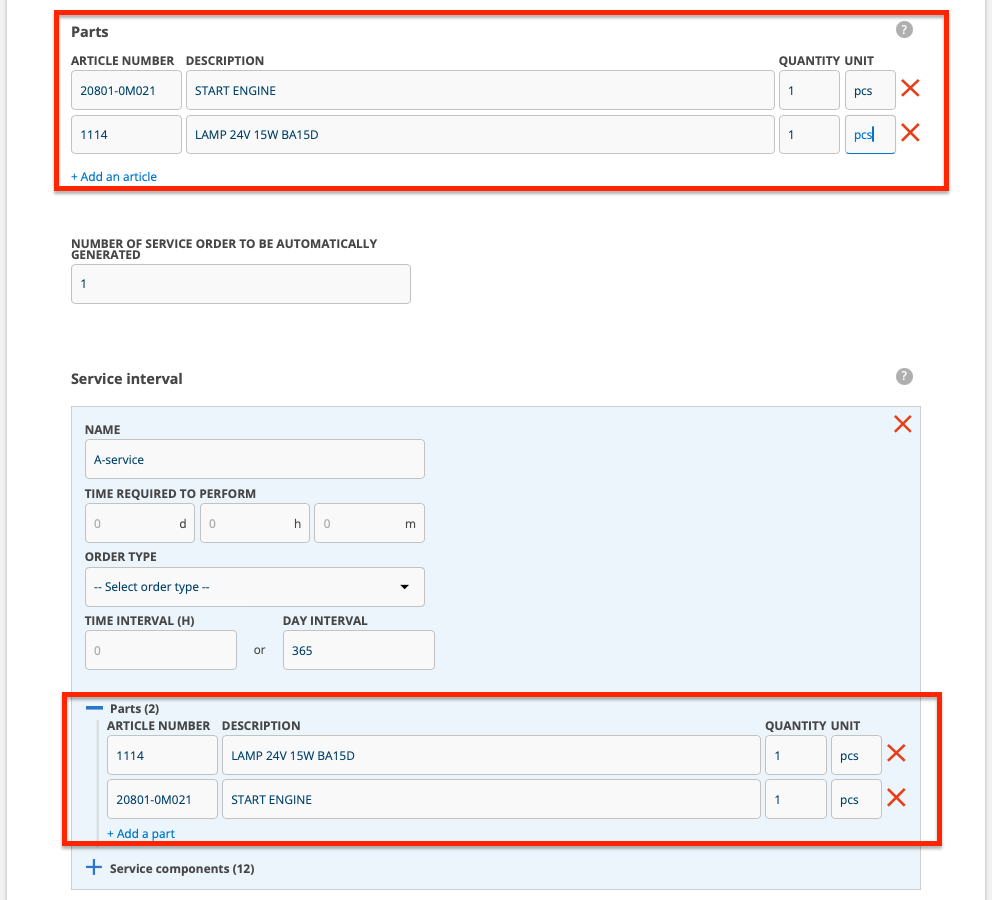This screenshot has height=900, width=992.
Task: Open help icon beside Service interval
Action: (904, 377)
